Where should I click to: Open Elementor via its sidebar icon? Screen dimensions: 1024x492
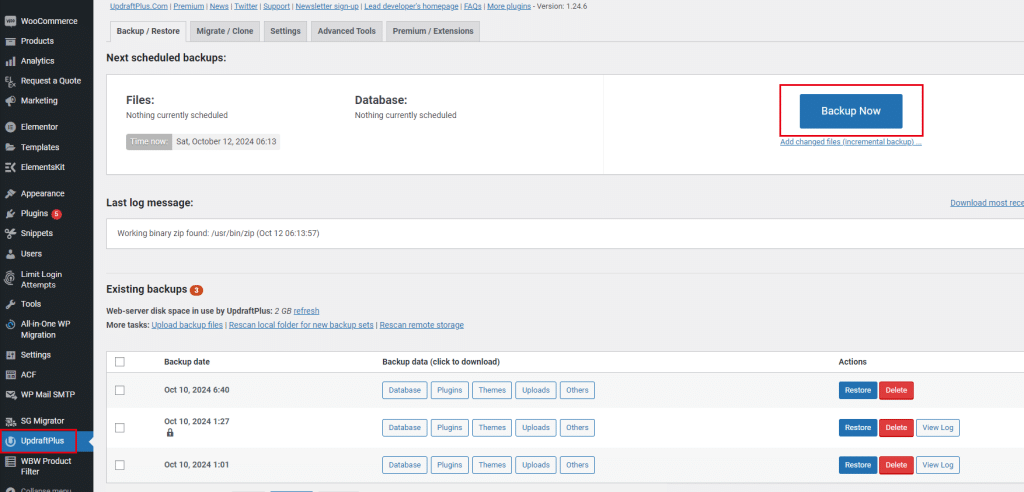click(10, 127)
